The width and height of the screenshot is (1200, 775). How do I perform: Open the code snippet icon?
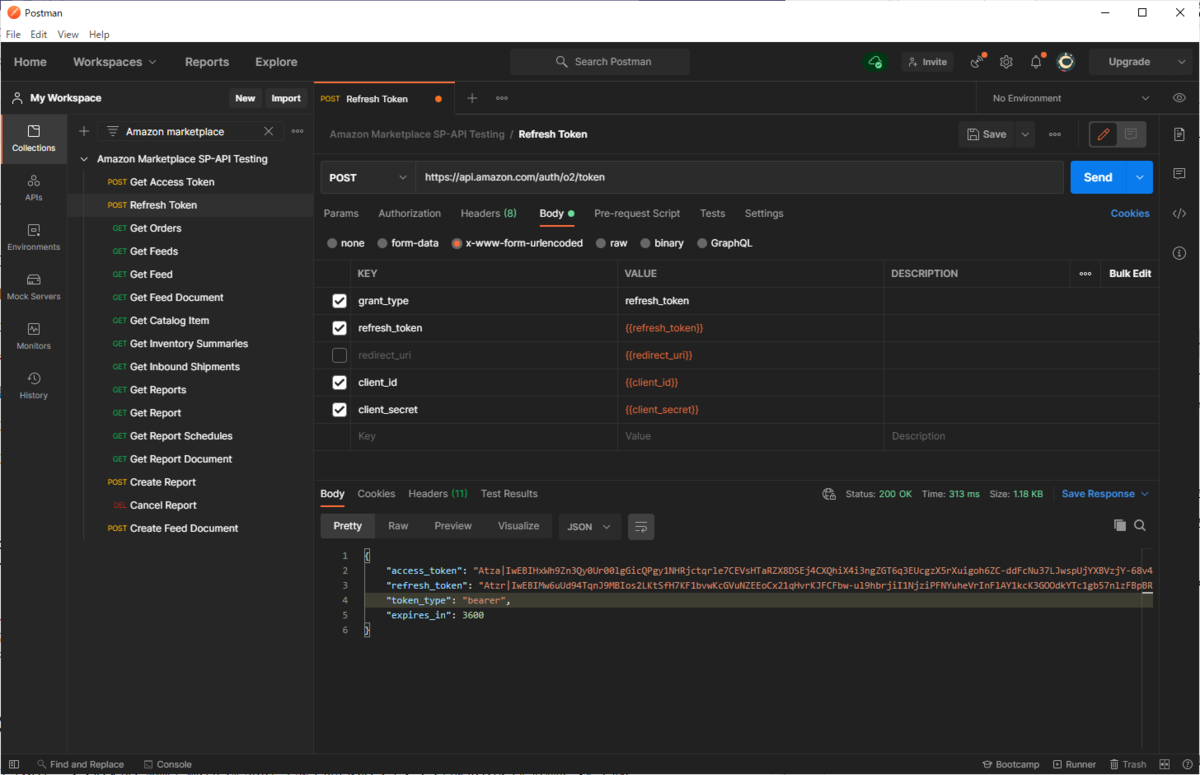click(x=1180, y=213)
